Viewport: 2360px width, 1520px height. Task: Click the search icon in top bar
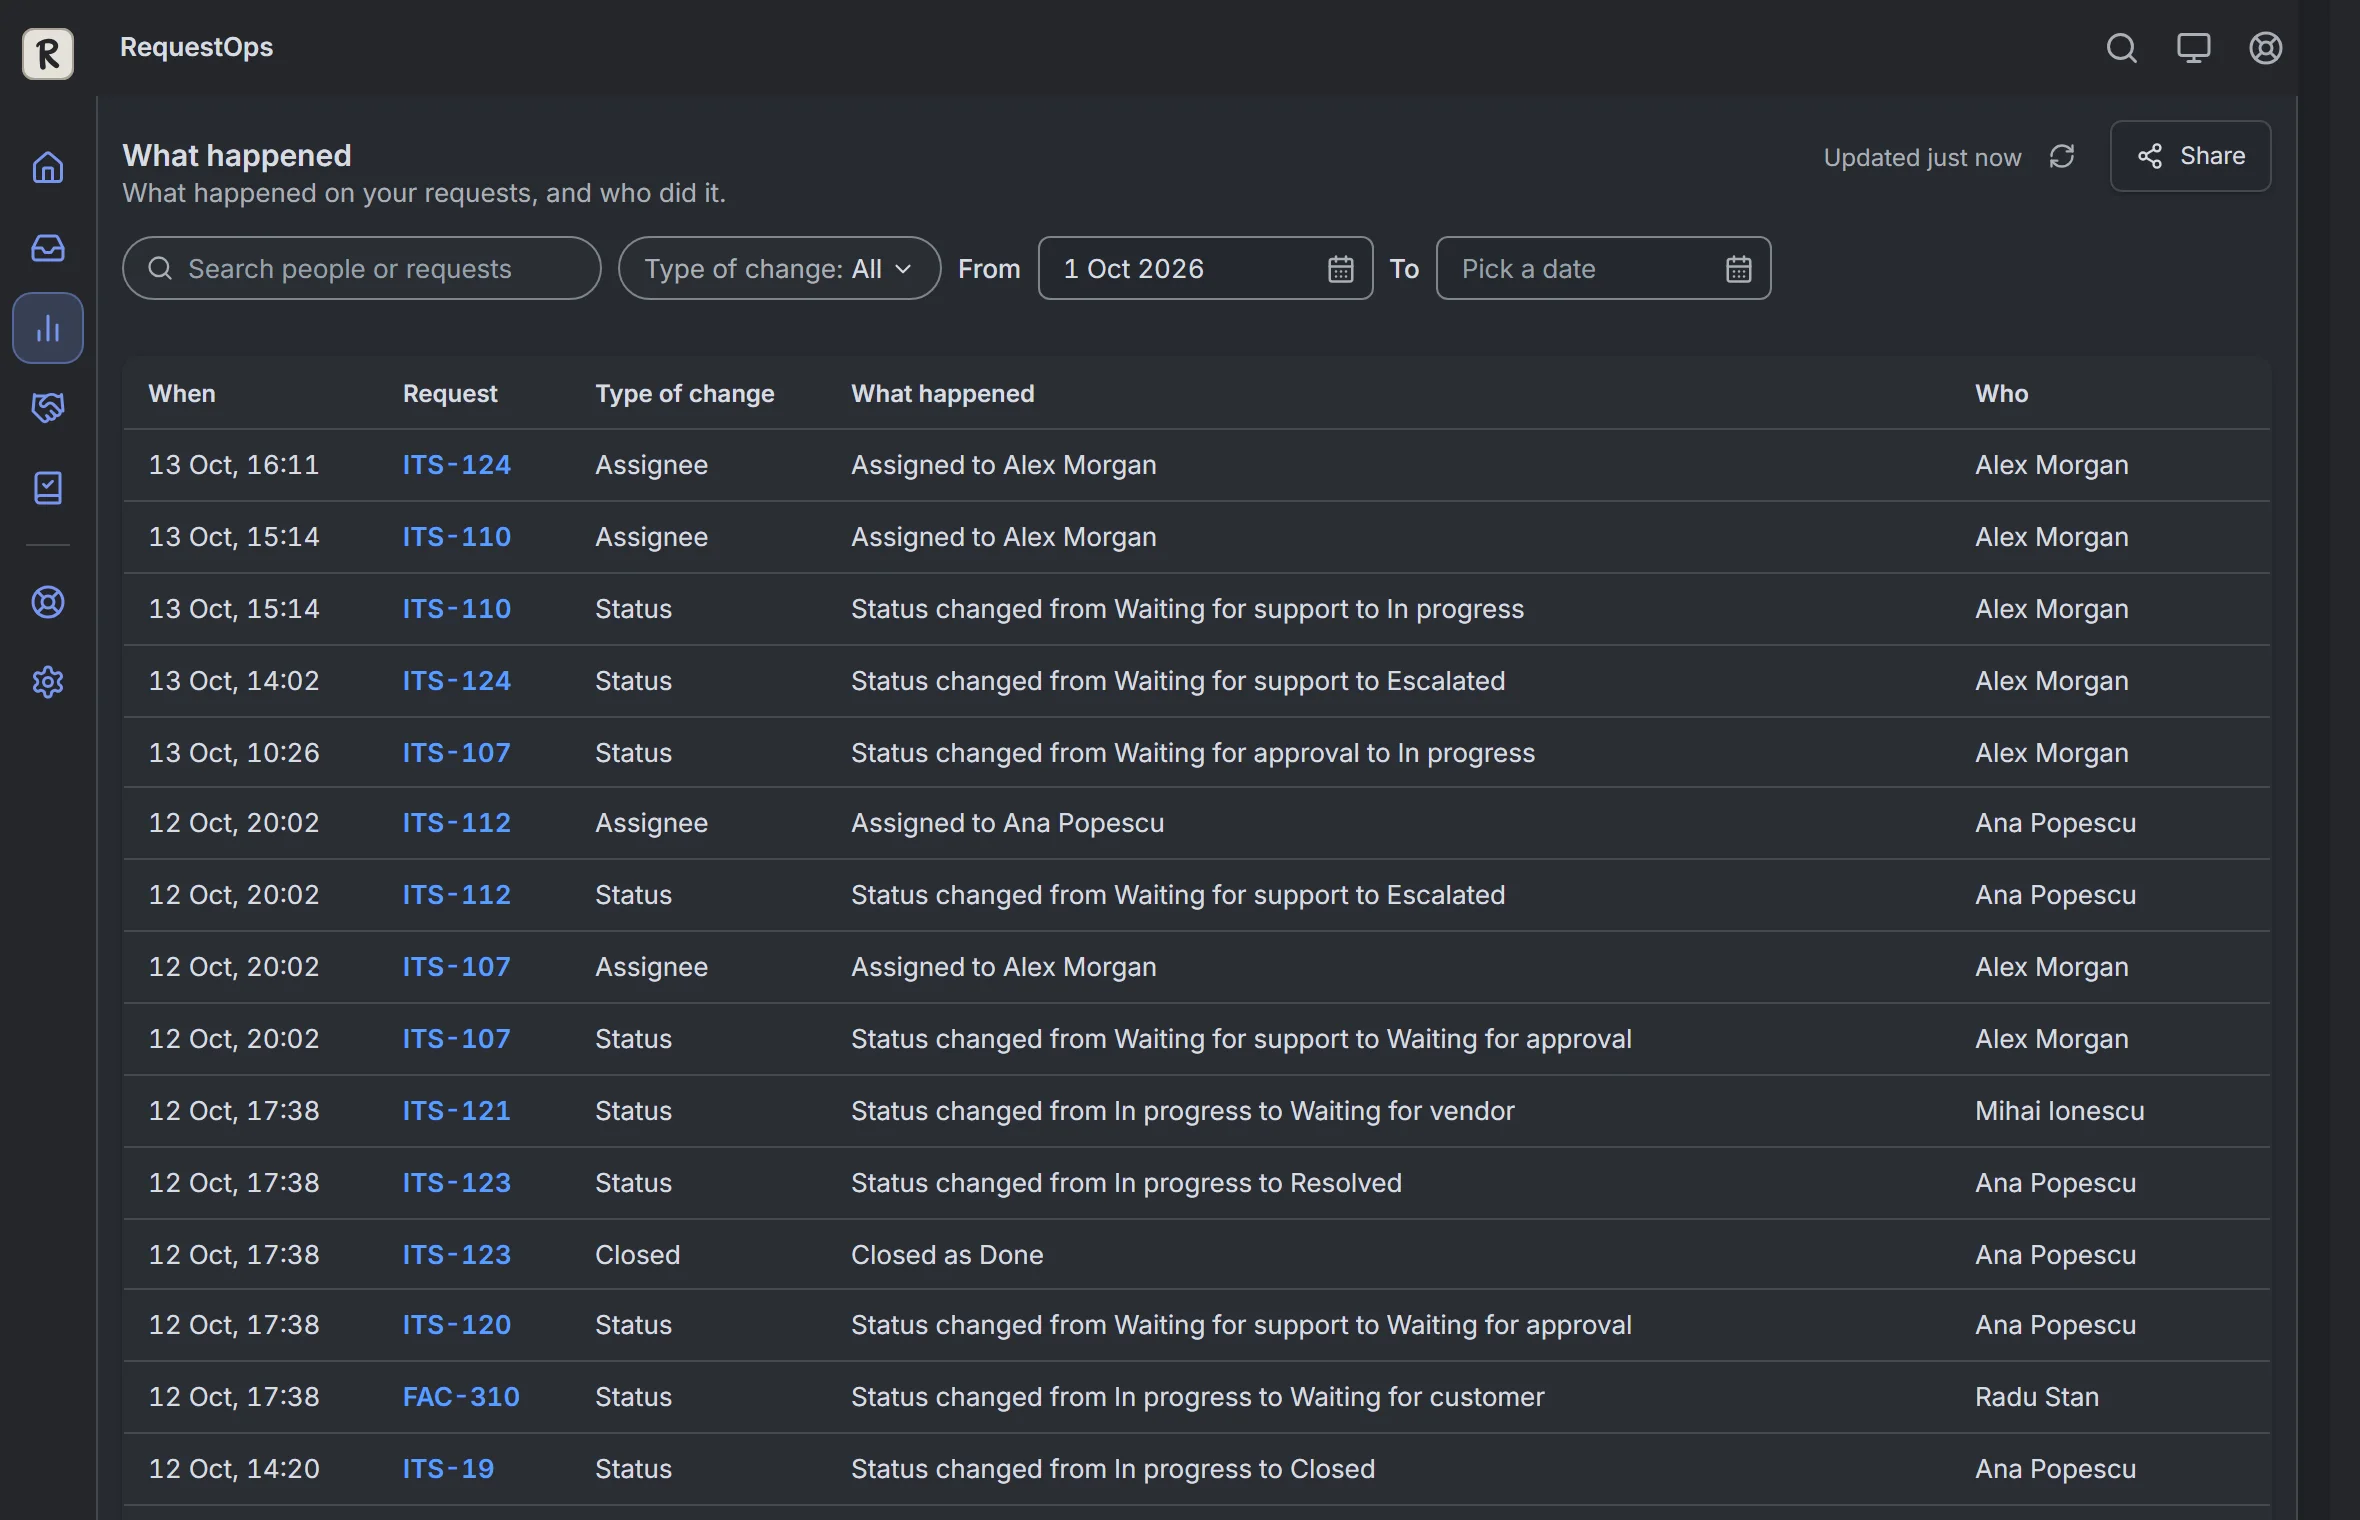coord(2121,48)
